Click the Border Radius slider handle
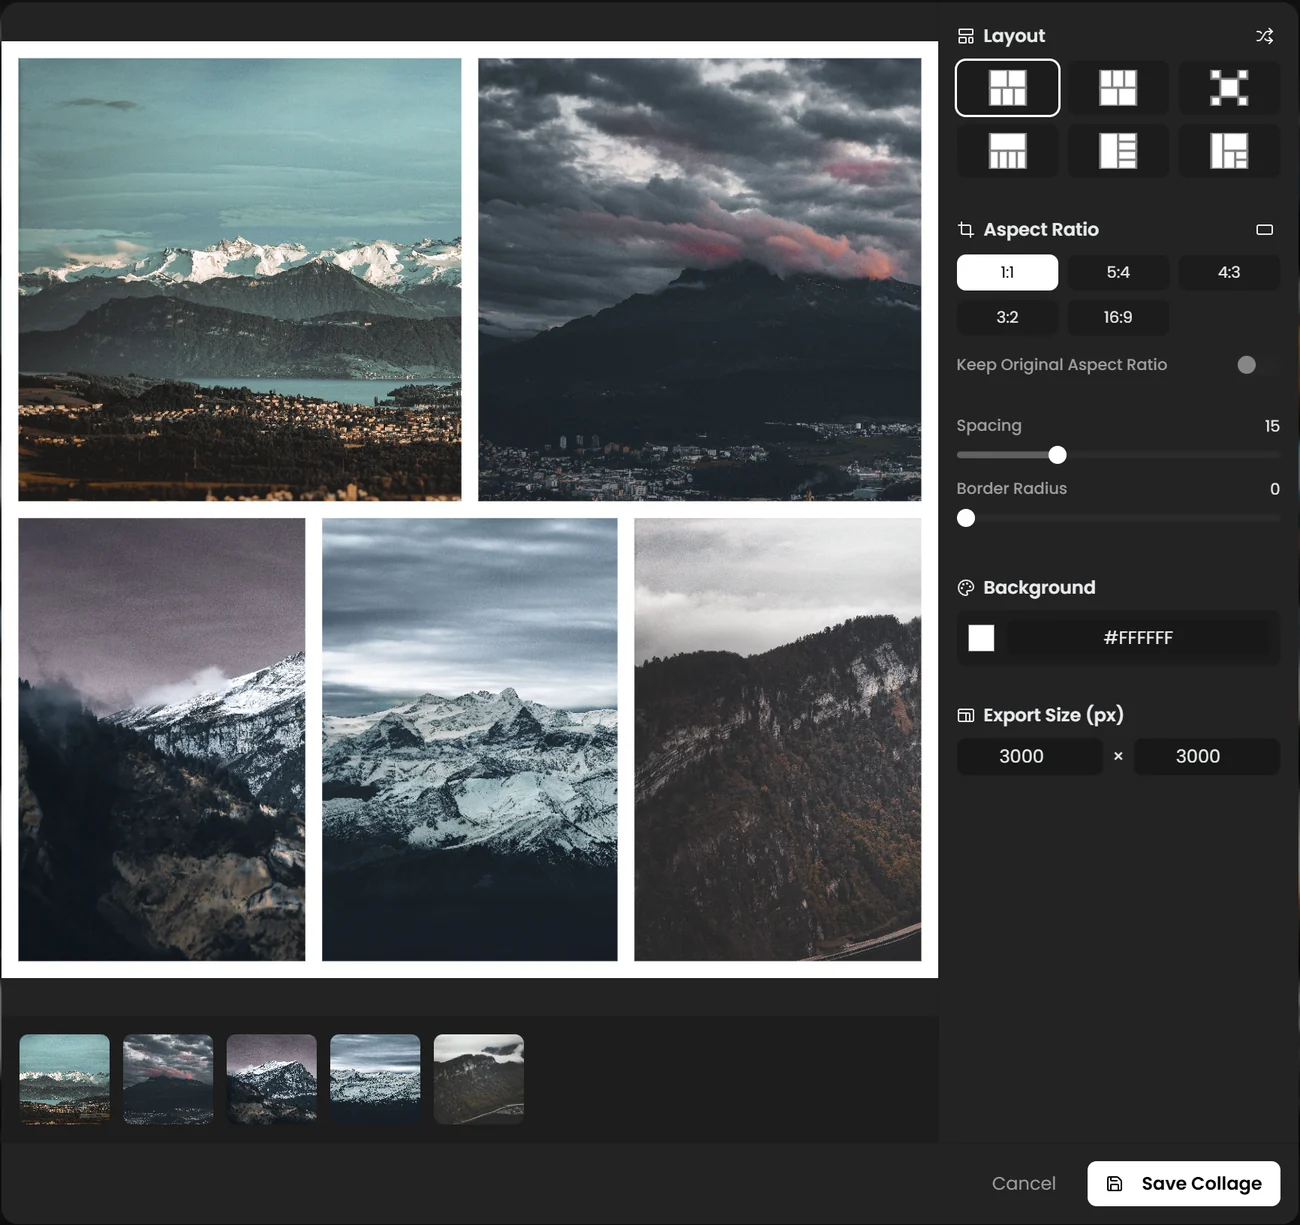This screenshot has height=1225, width=1300. pos(966,518)
